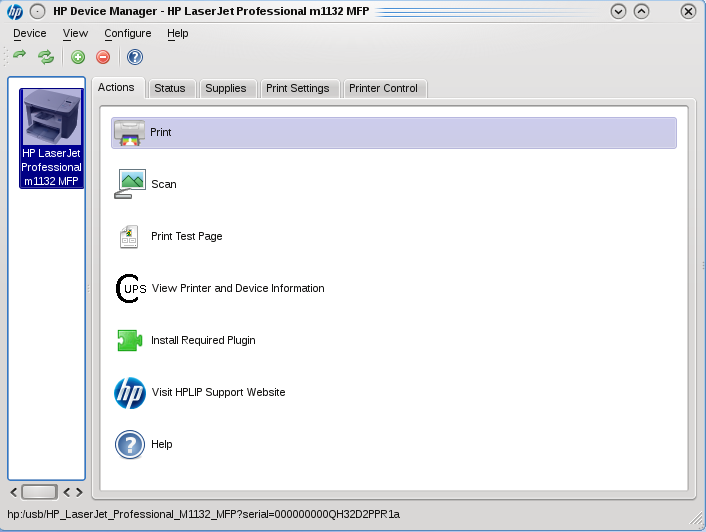Click the Print action printer icon
This screenshot has width=706, height=532.
[x=129, y=133]
